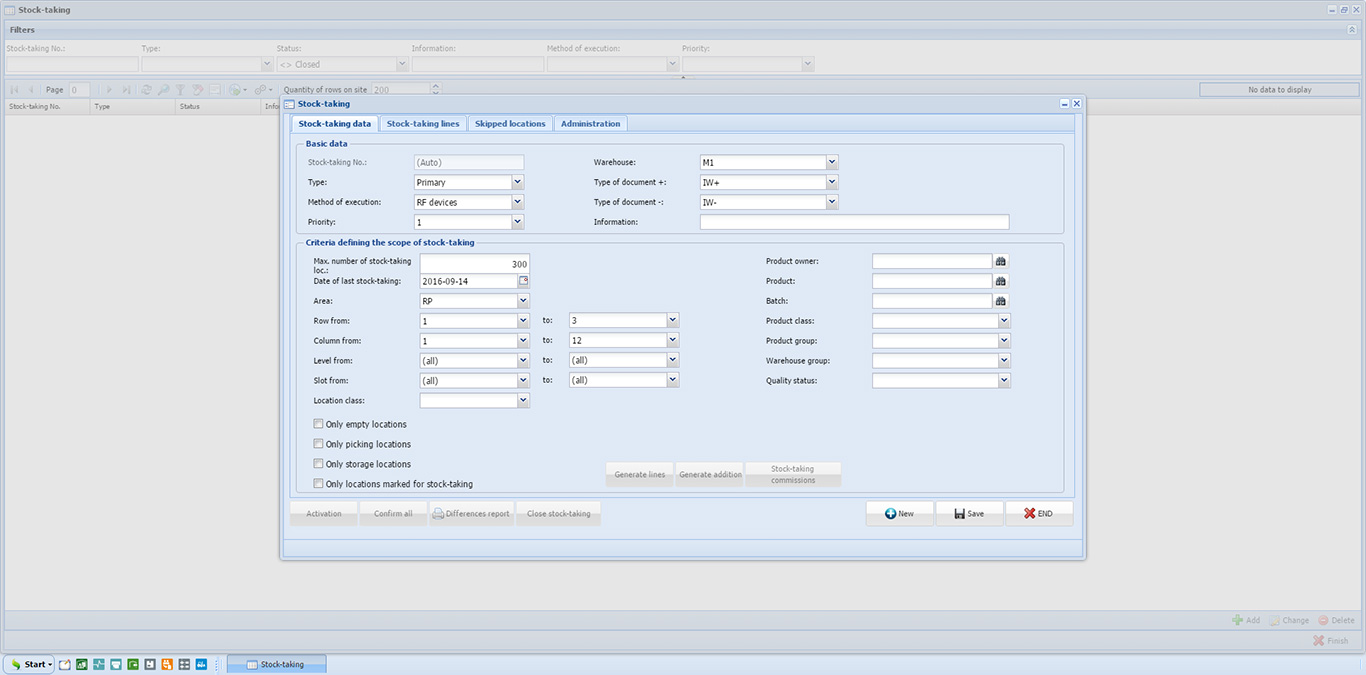Click the printer icon in the taskbar
1366x675 pixels.
pos(116,664)
